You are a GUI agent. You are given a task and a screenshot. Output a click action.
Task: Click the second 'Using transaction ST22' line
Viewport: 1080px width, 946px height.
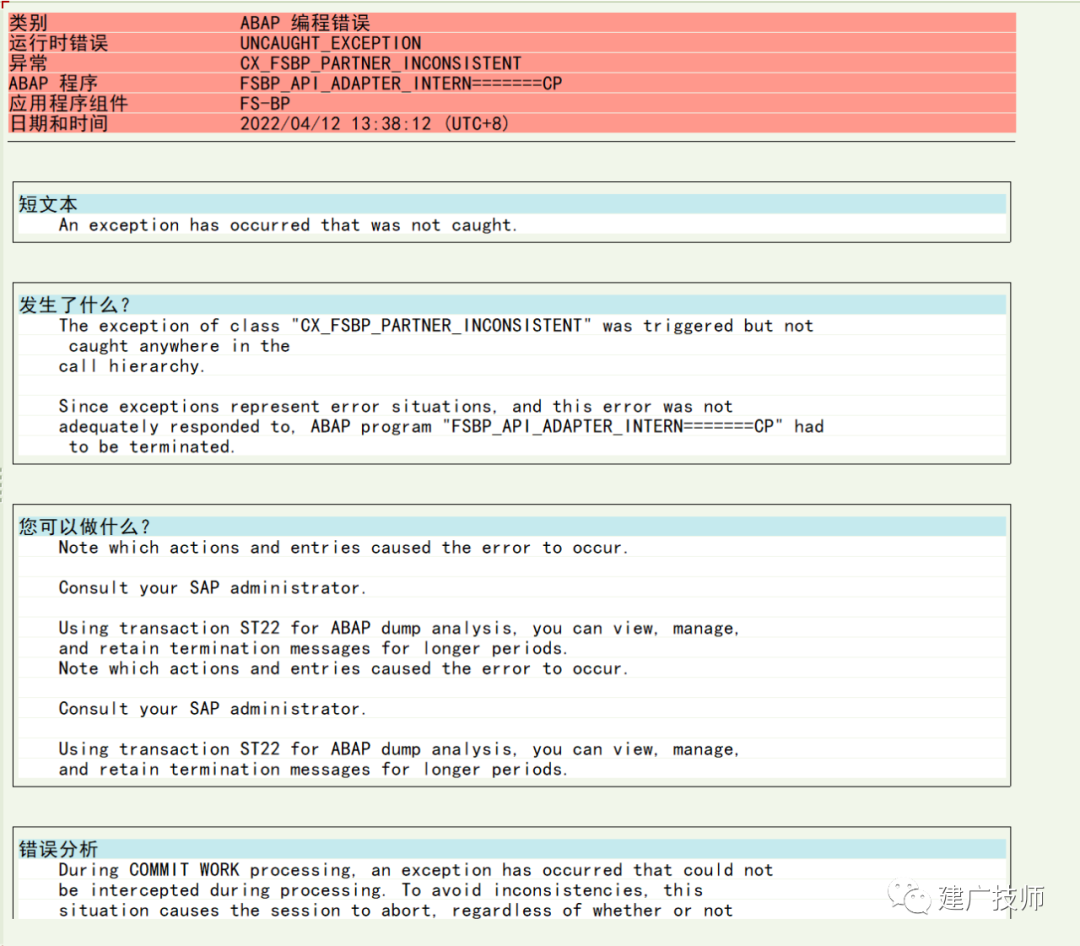[x=399, y=749]
